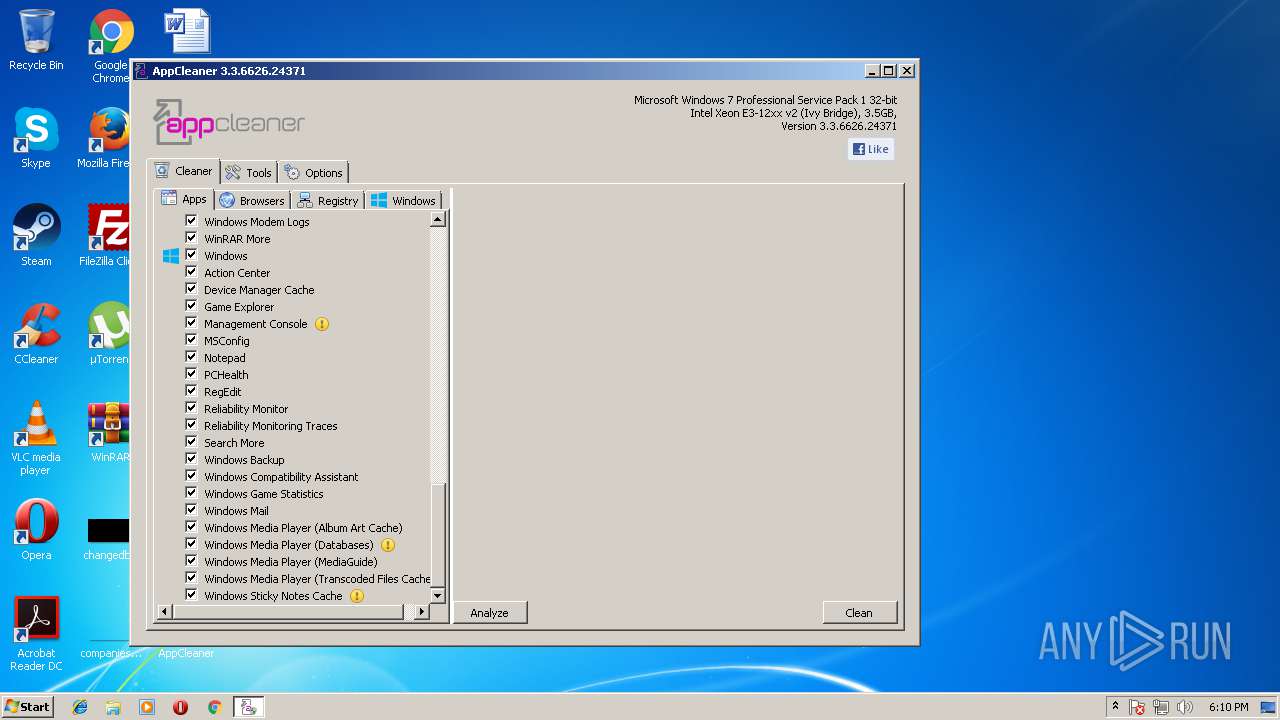Open VLC media player shortcut
The image size is (1280, 720).
36,438
